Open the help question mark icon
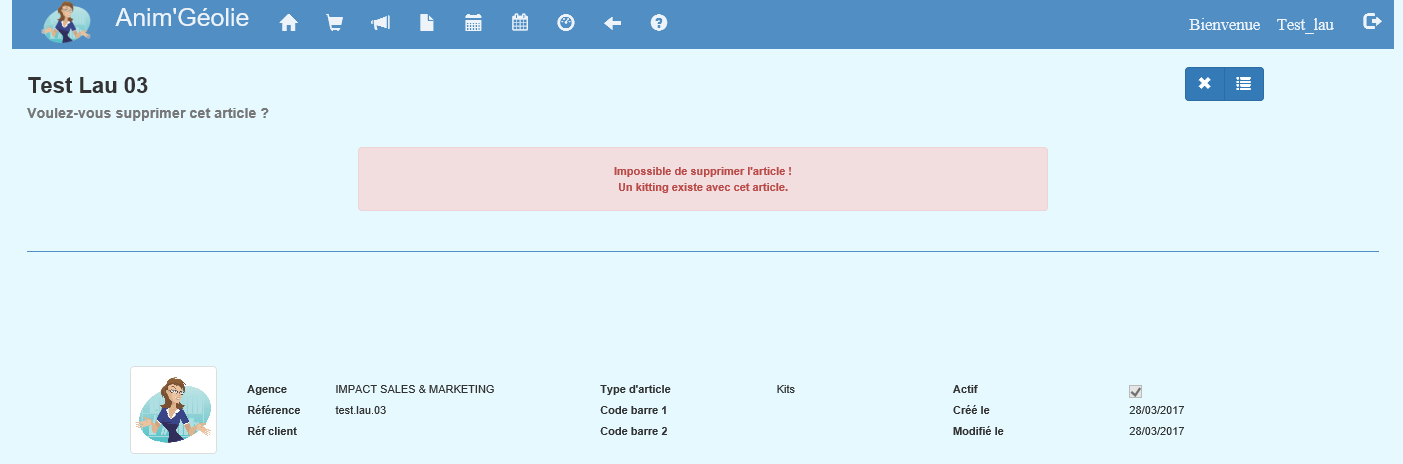Screen dimensions: 1403x464 [659, 23]
